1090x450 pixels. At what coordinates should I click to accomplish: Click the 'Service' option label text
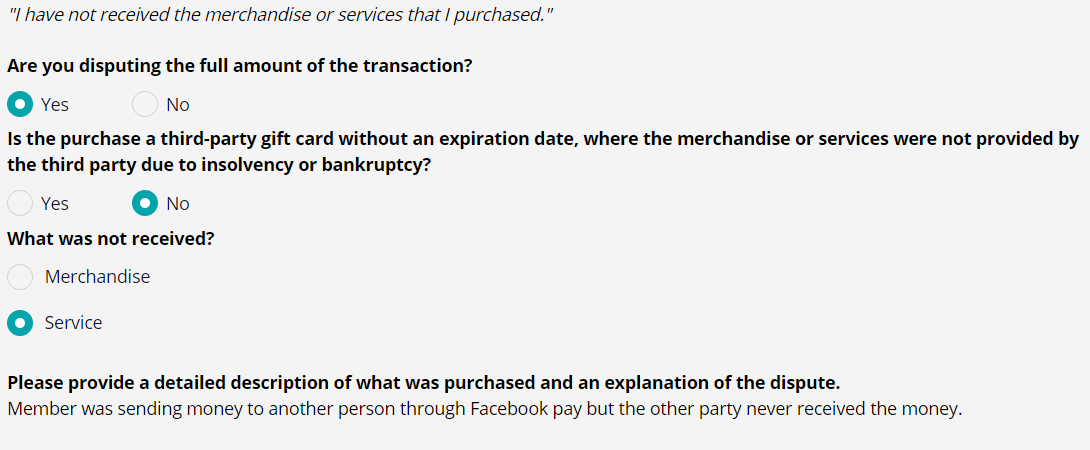point(73,323)
